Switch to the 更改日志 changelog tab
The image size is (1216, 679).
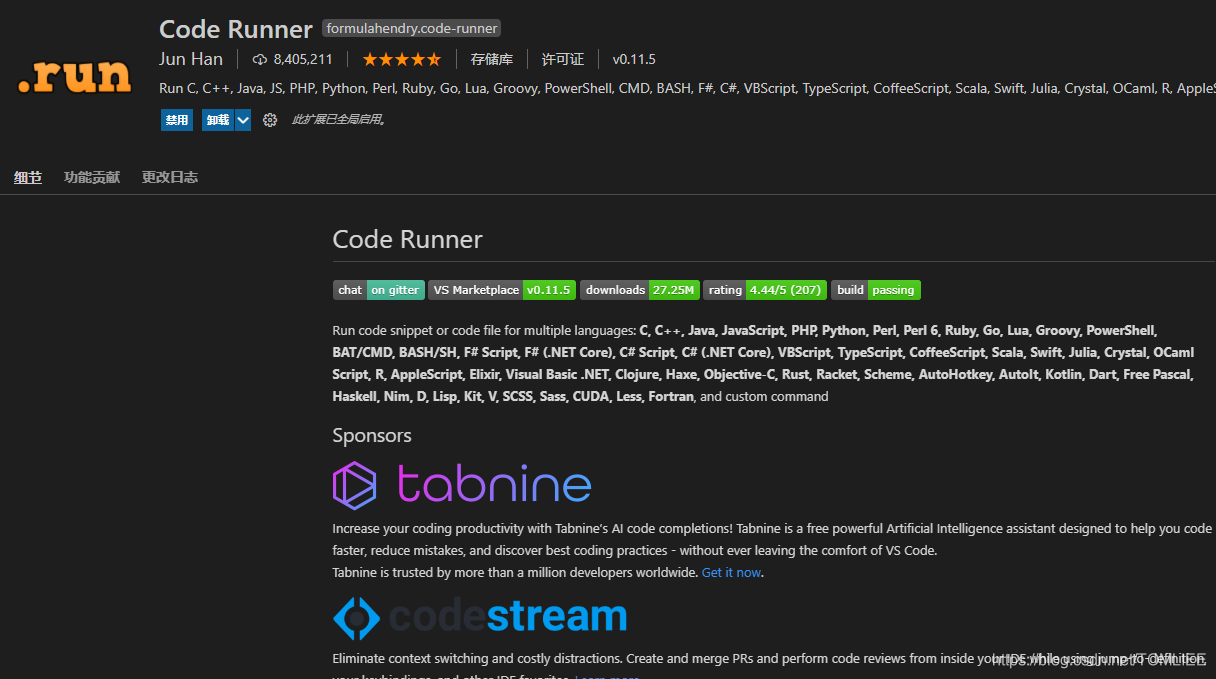click(170, 177)
